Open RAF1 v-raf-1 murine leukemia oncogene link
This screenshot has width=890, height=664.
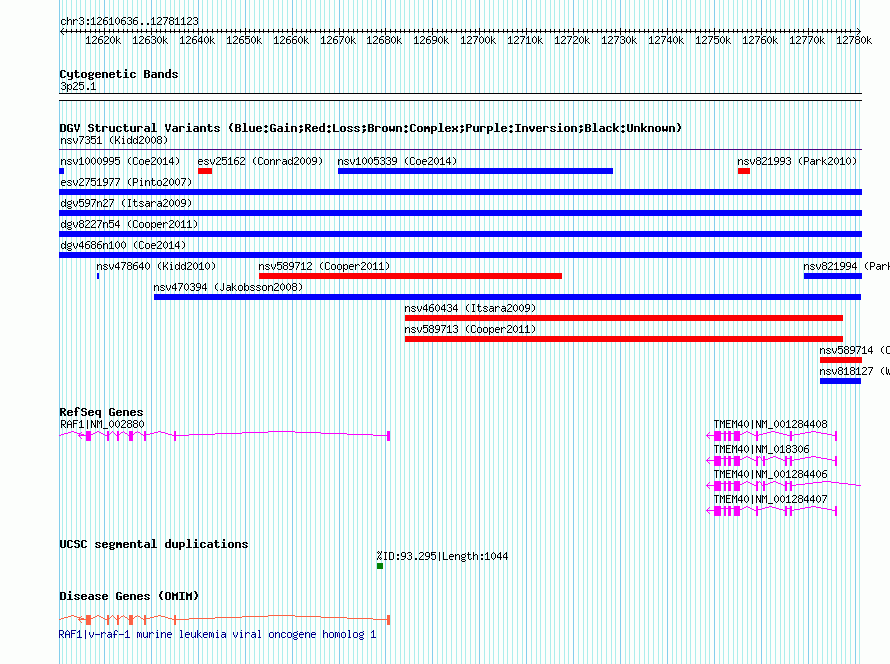(x=217, y=634)
